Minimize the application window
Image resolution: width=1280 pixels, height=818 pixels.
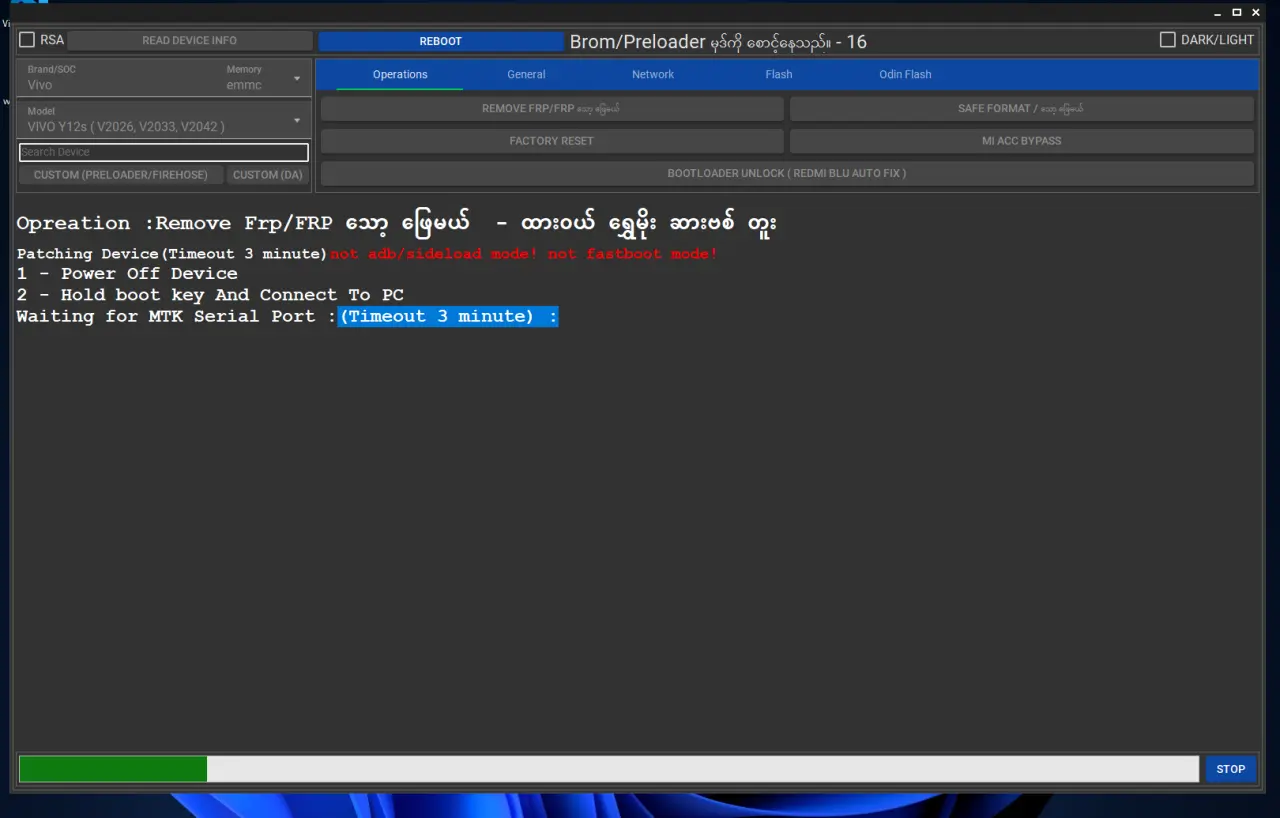(x=1217, y=12)
